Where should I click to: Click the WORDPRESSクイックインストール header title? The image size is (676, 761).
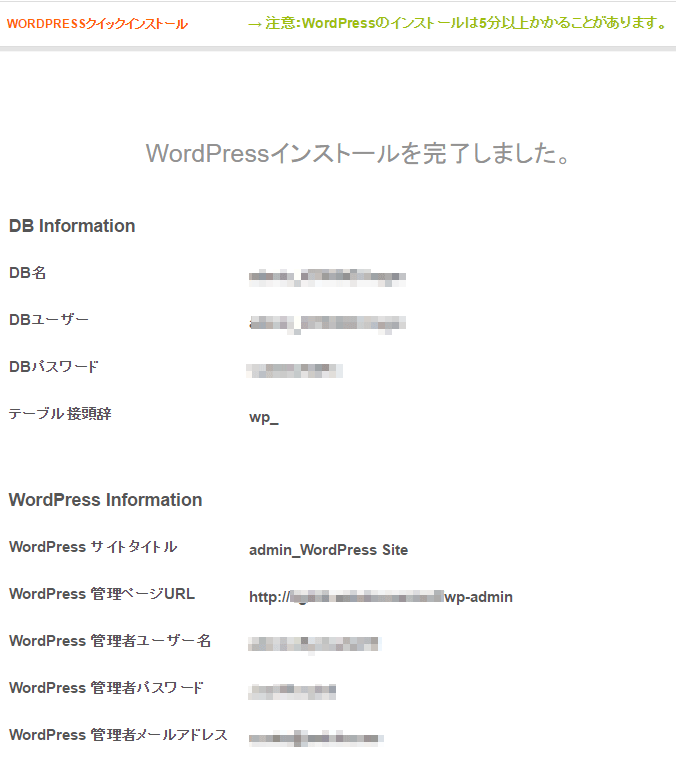(x=97, y=24)
